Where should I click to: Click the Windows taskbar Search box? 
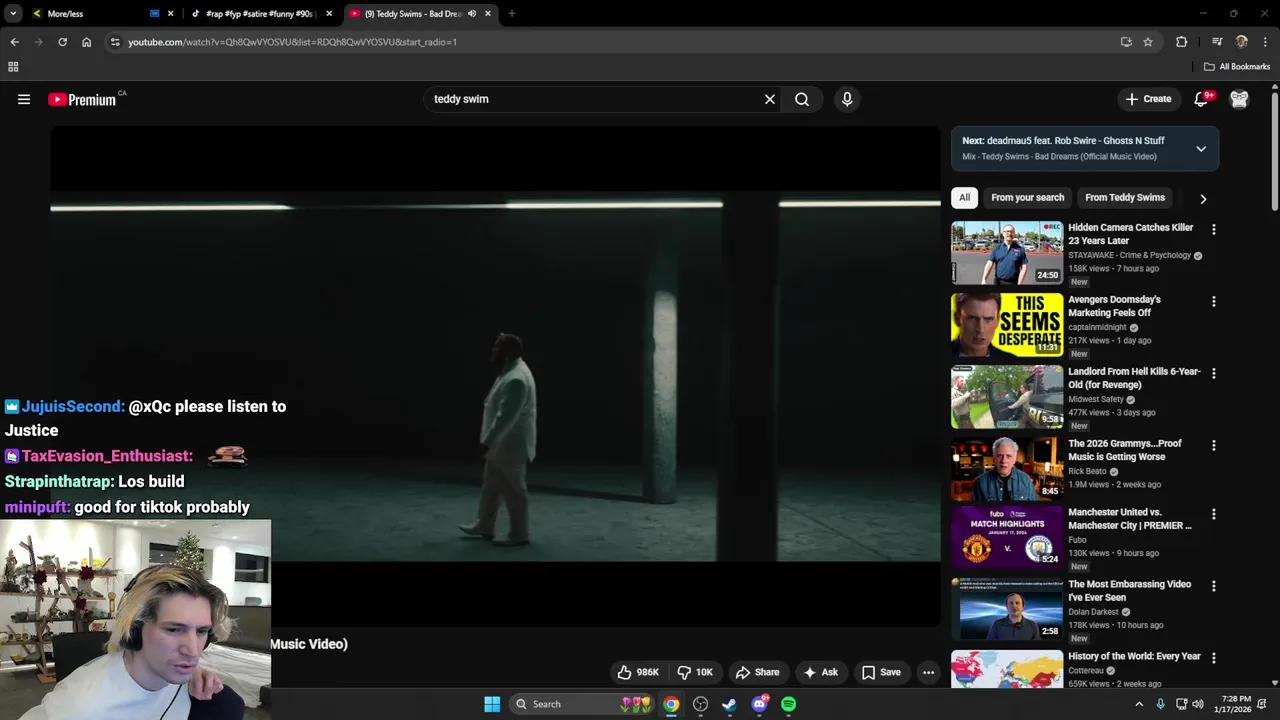tap(582, 704)
